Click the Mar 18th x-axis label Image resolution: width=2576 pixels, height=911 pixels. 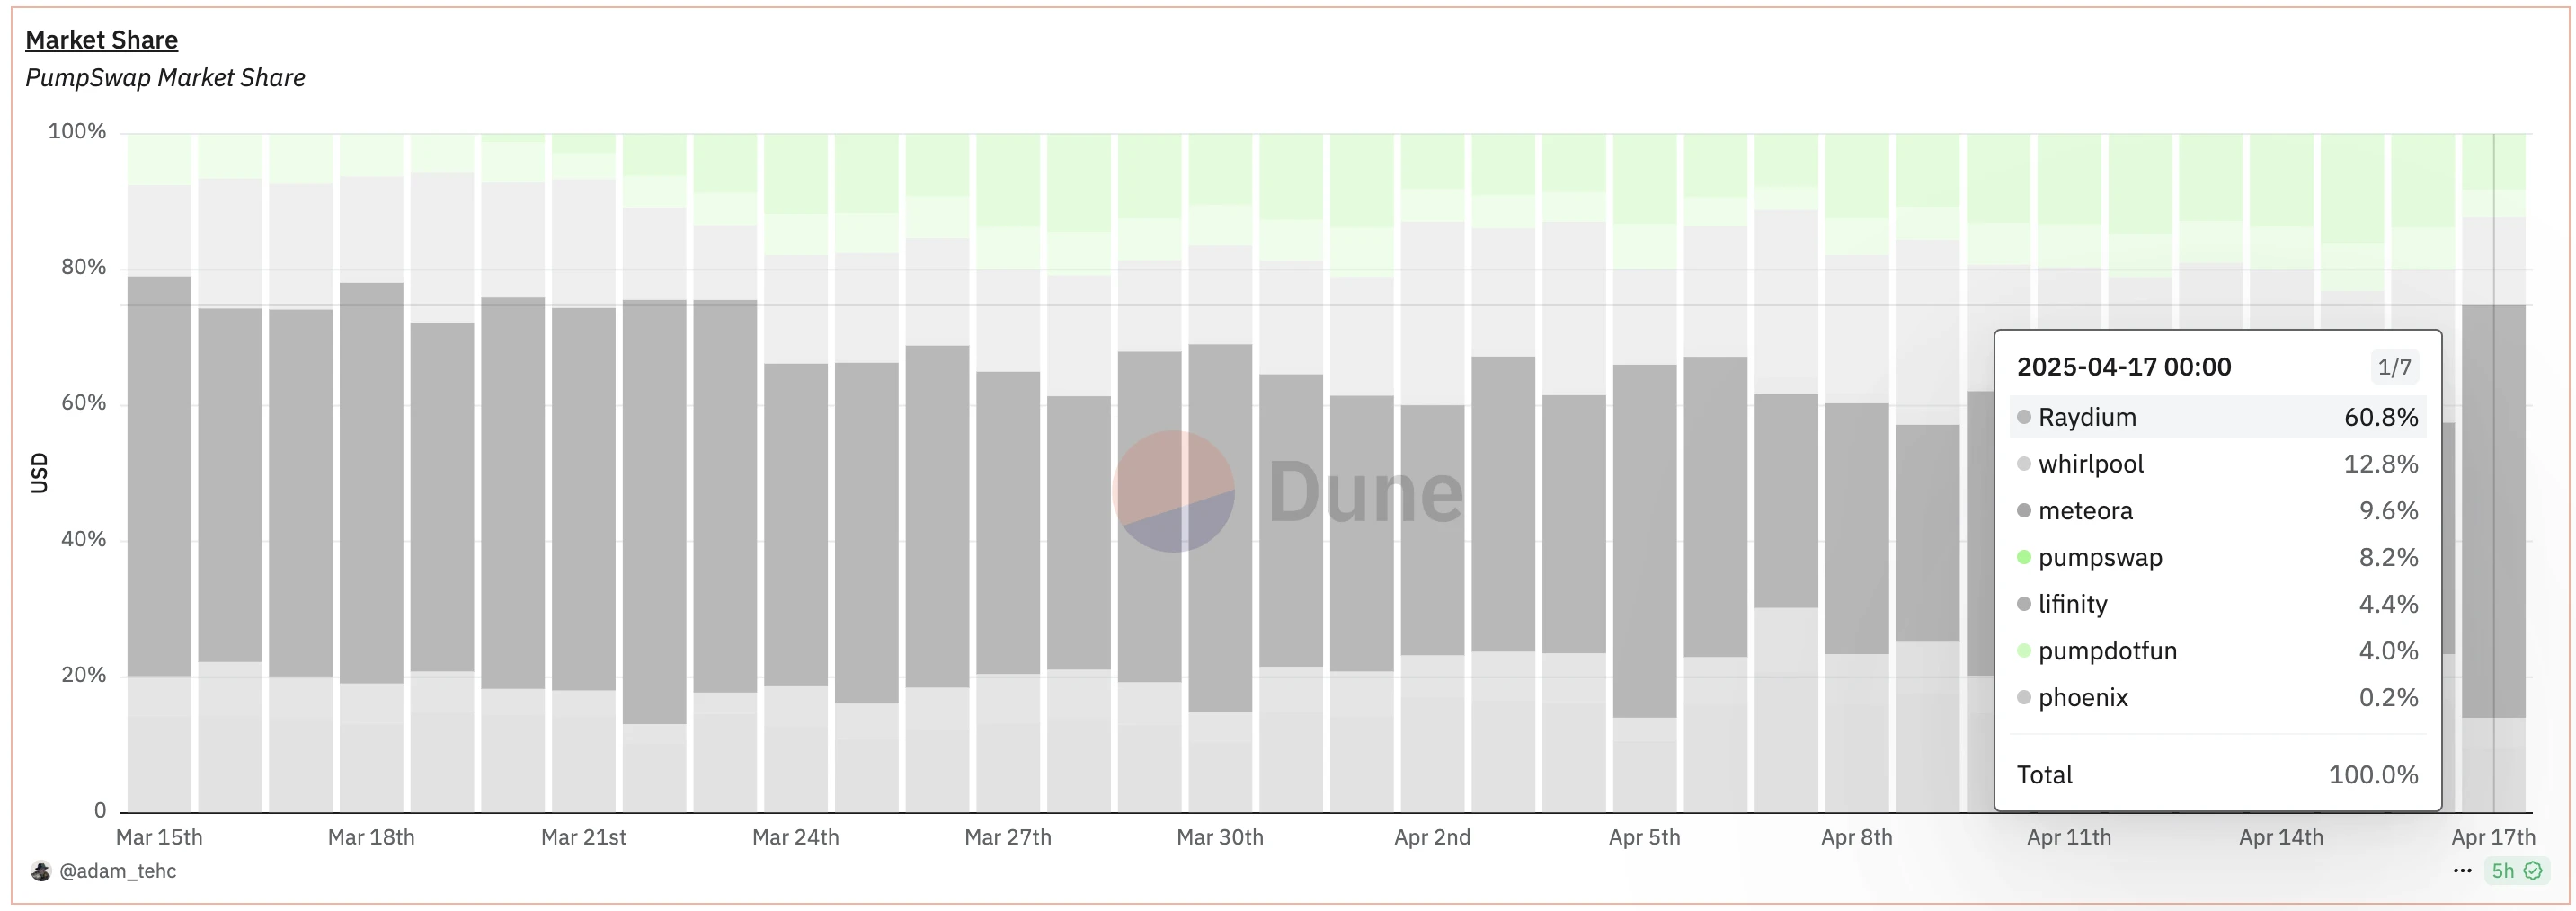click(371, 837)
